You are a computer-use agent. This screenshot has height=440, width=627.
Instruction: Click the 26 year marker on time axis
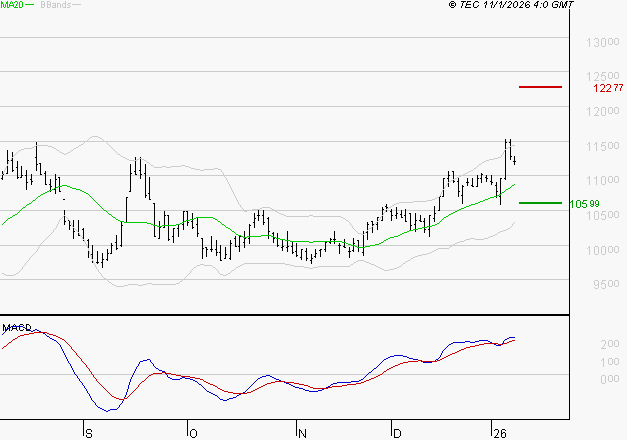point(500,434)
